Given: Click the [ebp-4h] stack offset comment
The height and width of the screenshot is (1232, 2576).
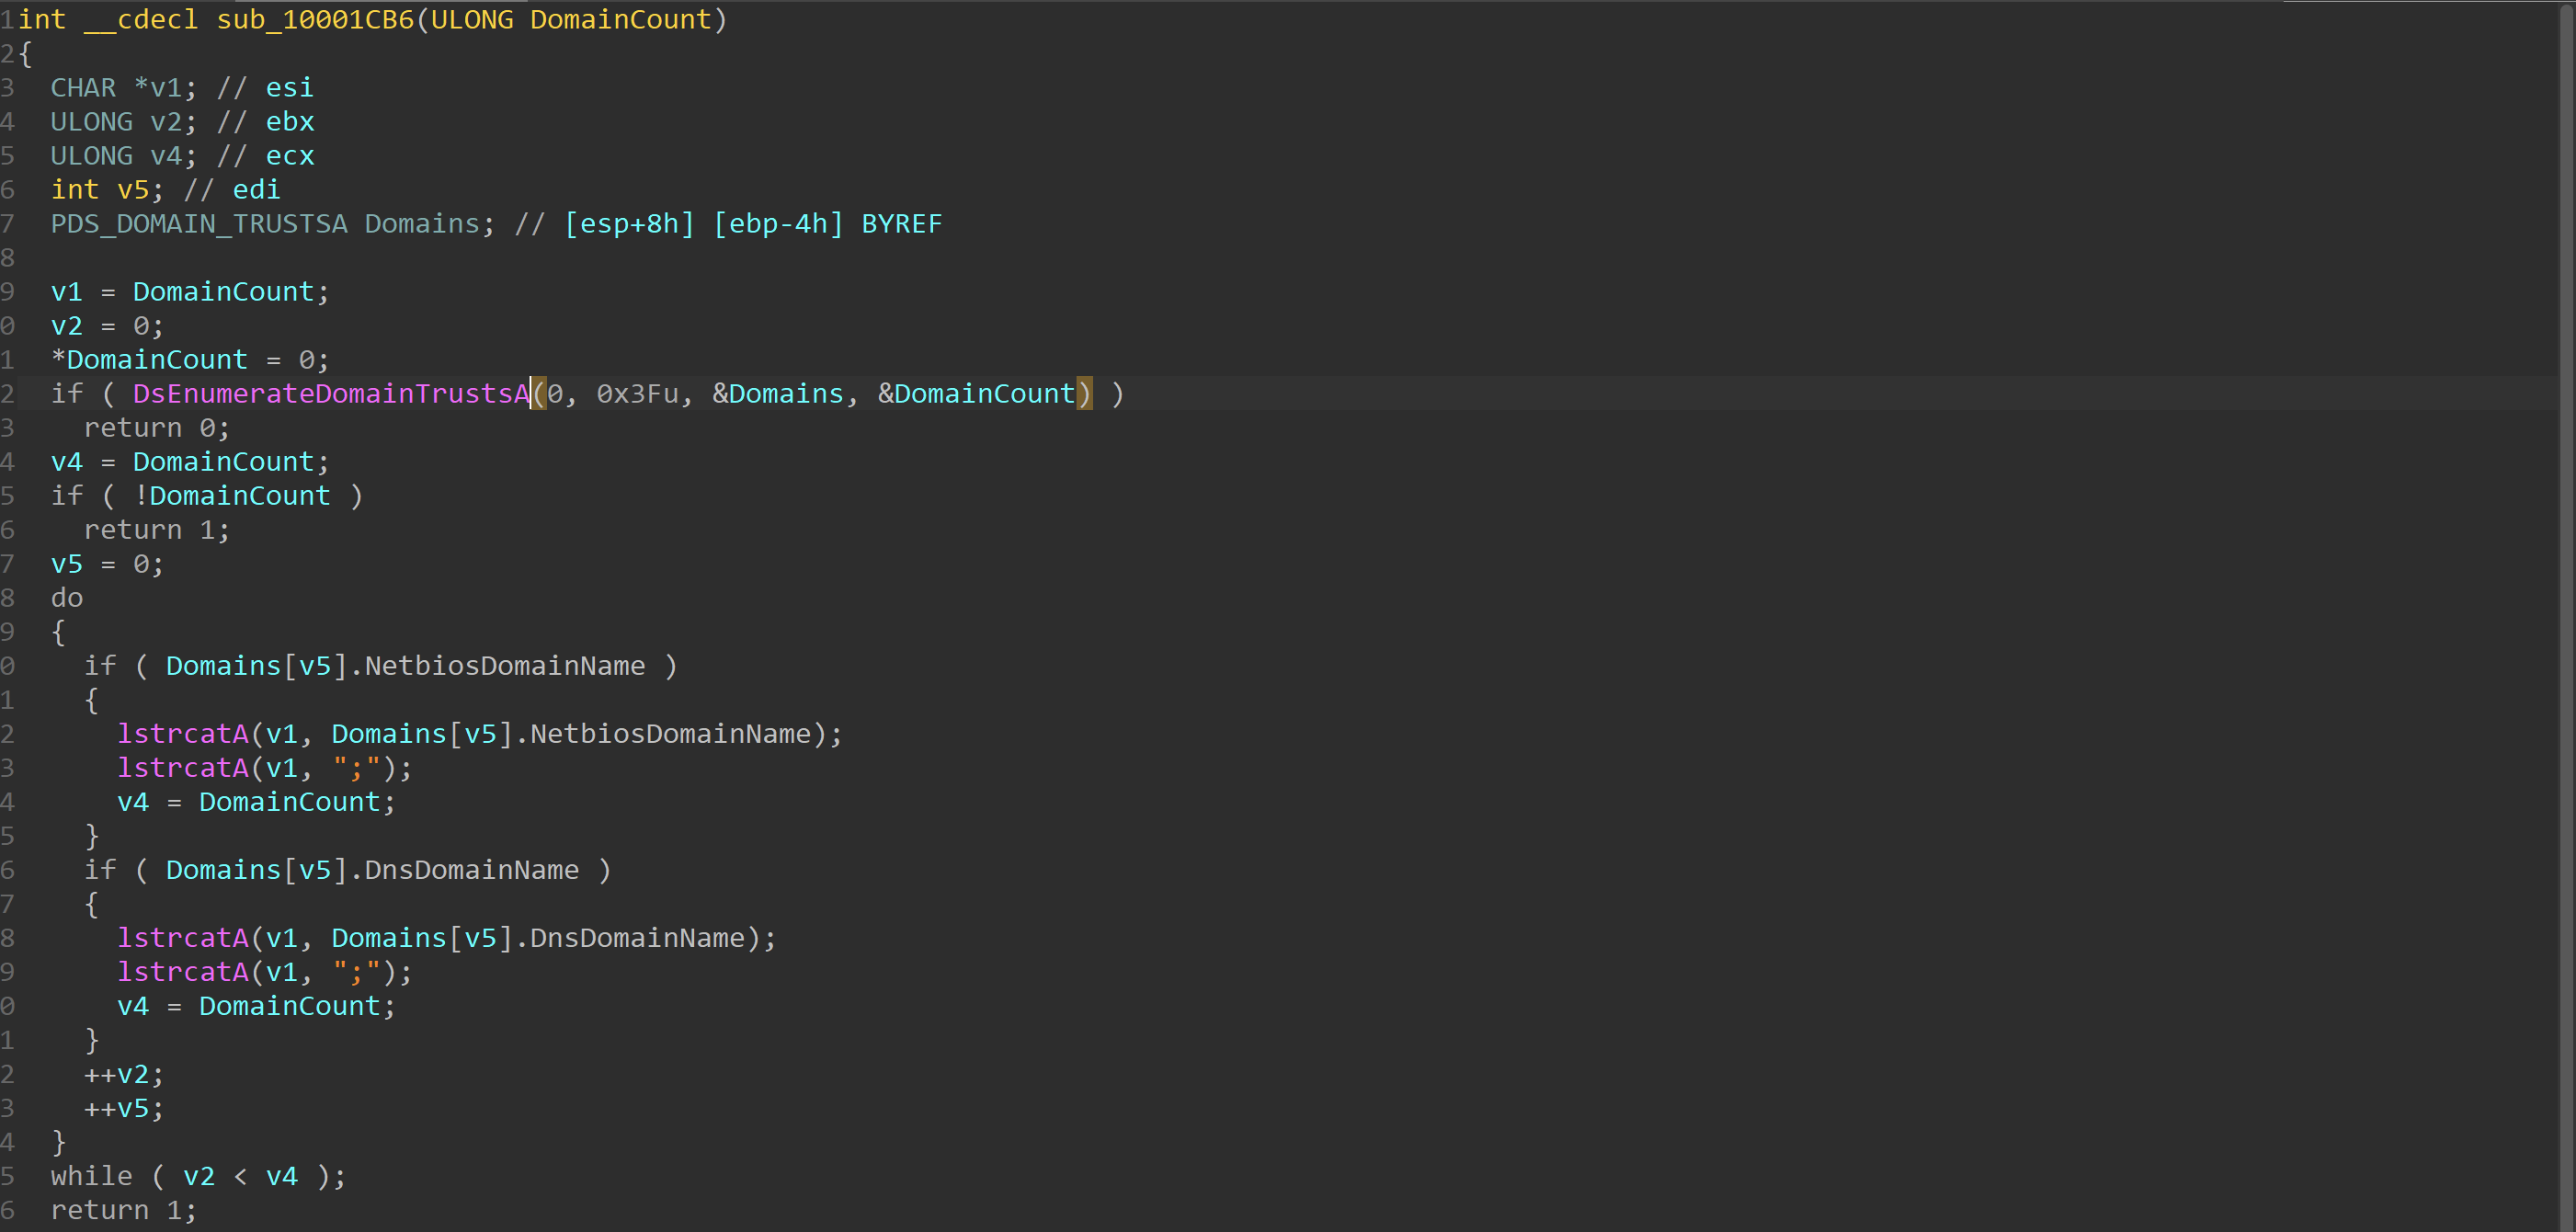Looking at the screenshot, I should tap(778, 224).
